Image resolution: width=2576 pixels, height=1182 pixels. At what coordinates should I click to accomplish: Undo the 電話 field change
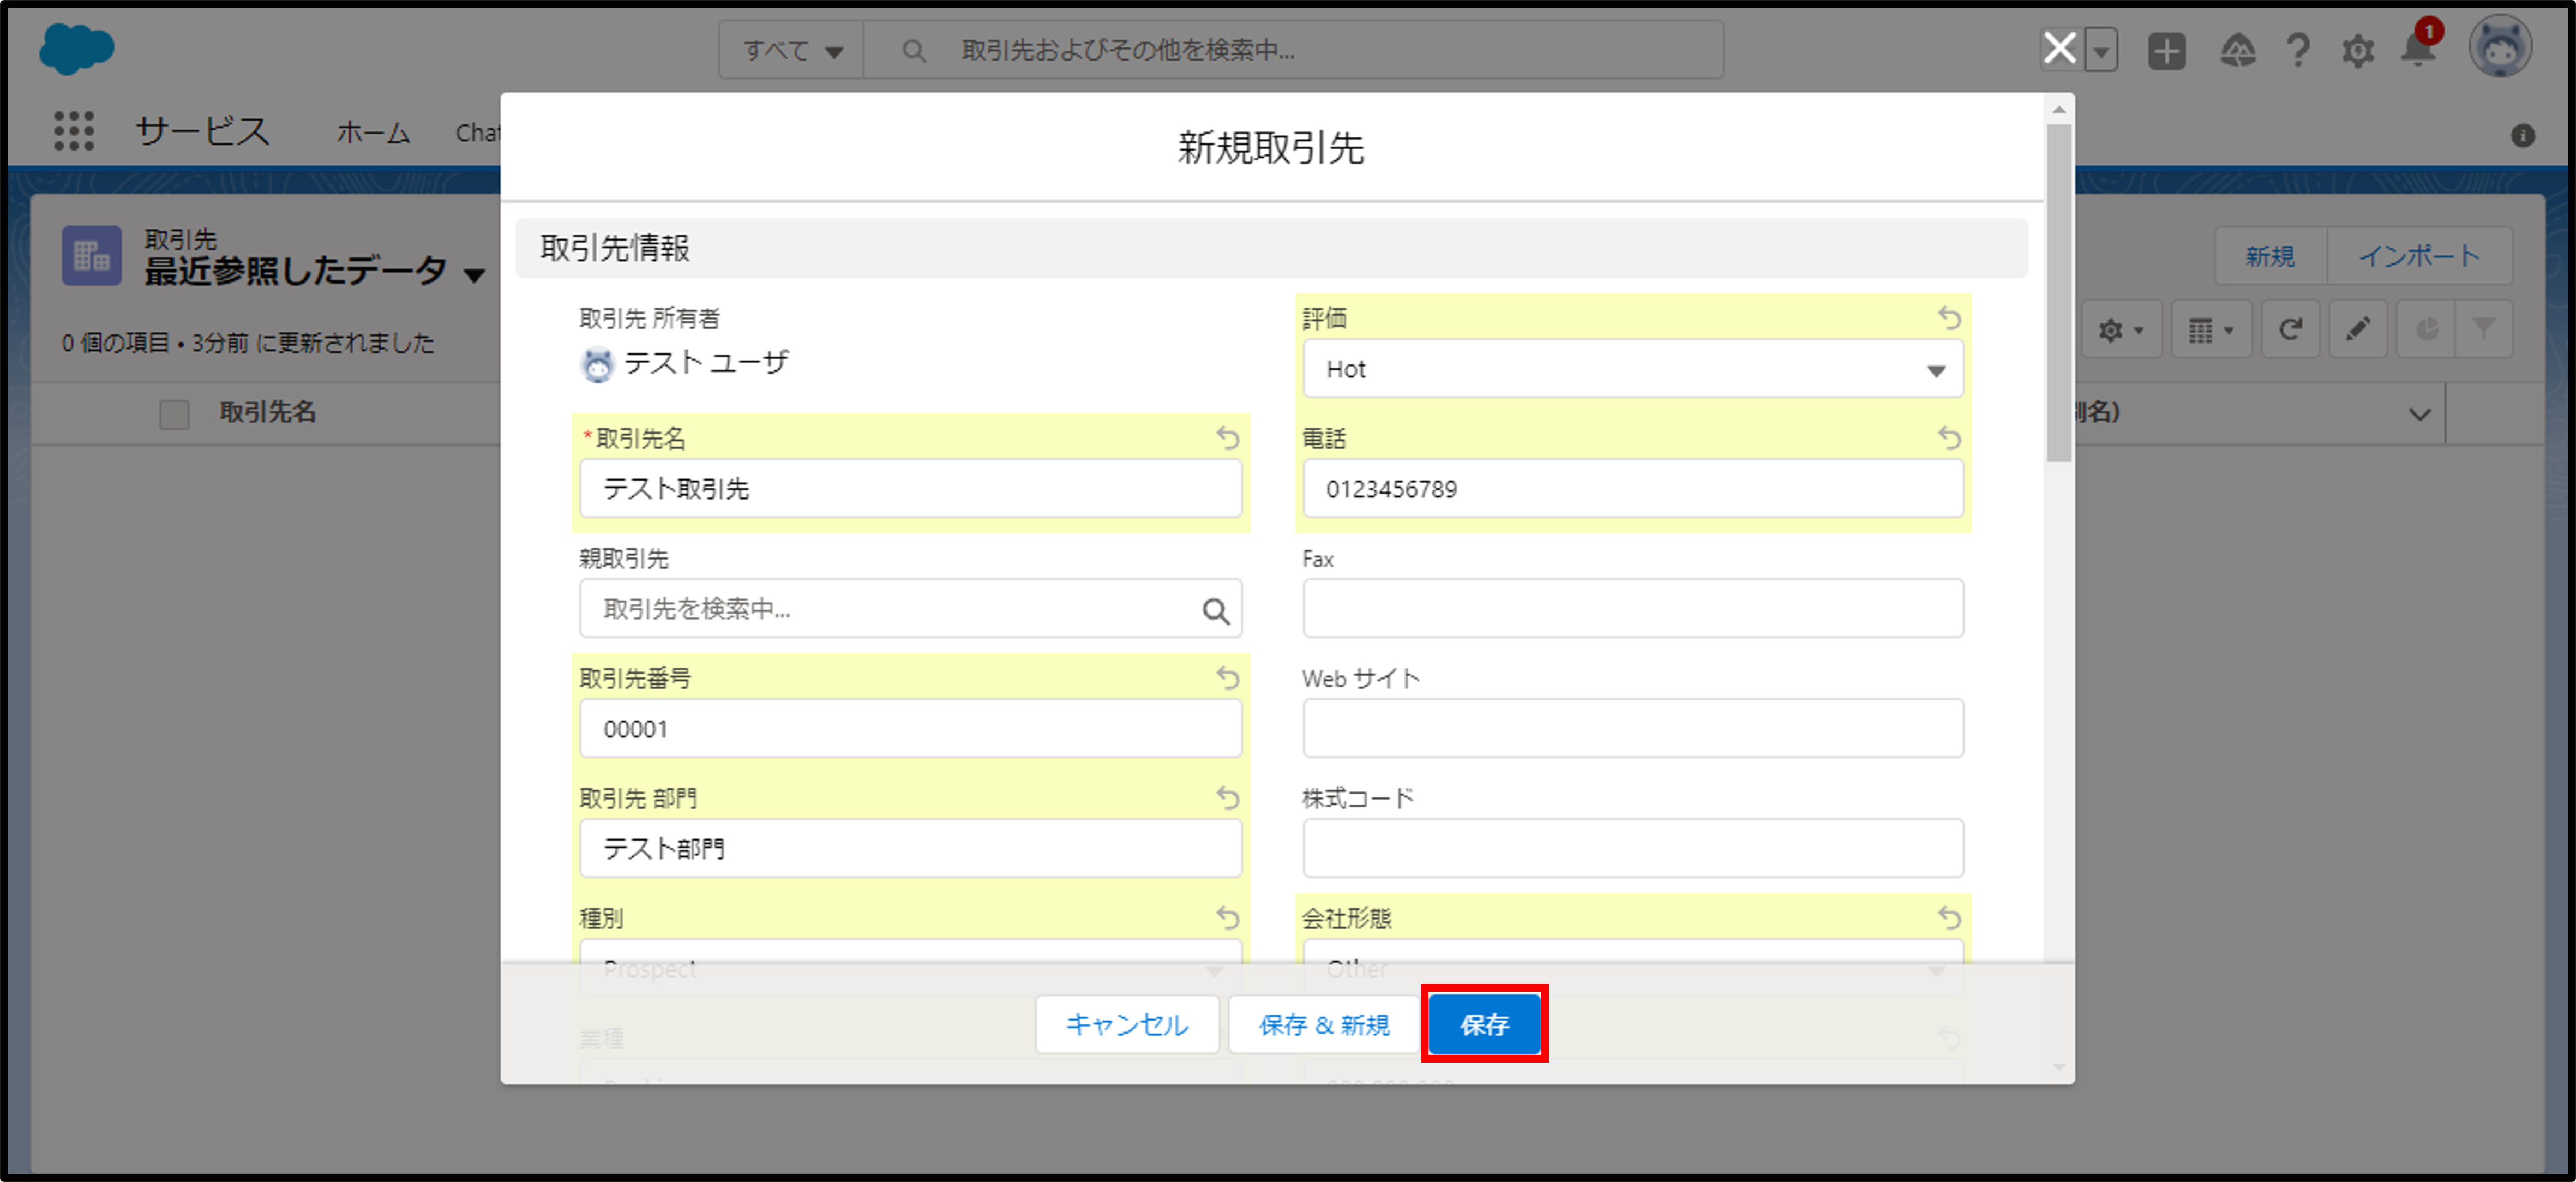(x=1949, y=437)
